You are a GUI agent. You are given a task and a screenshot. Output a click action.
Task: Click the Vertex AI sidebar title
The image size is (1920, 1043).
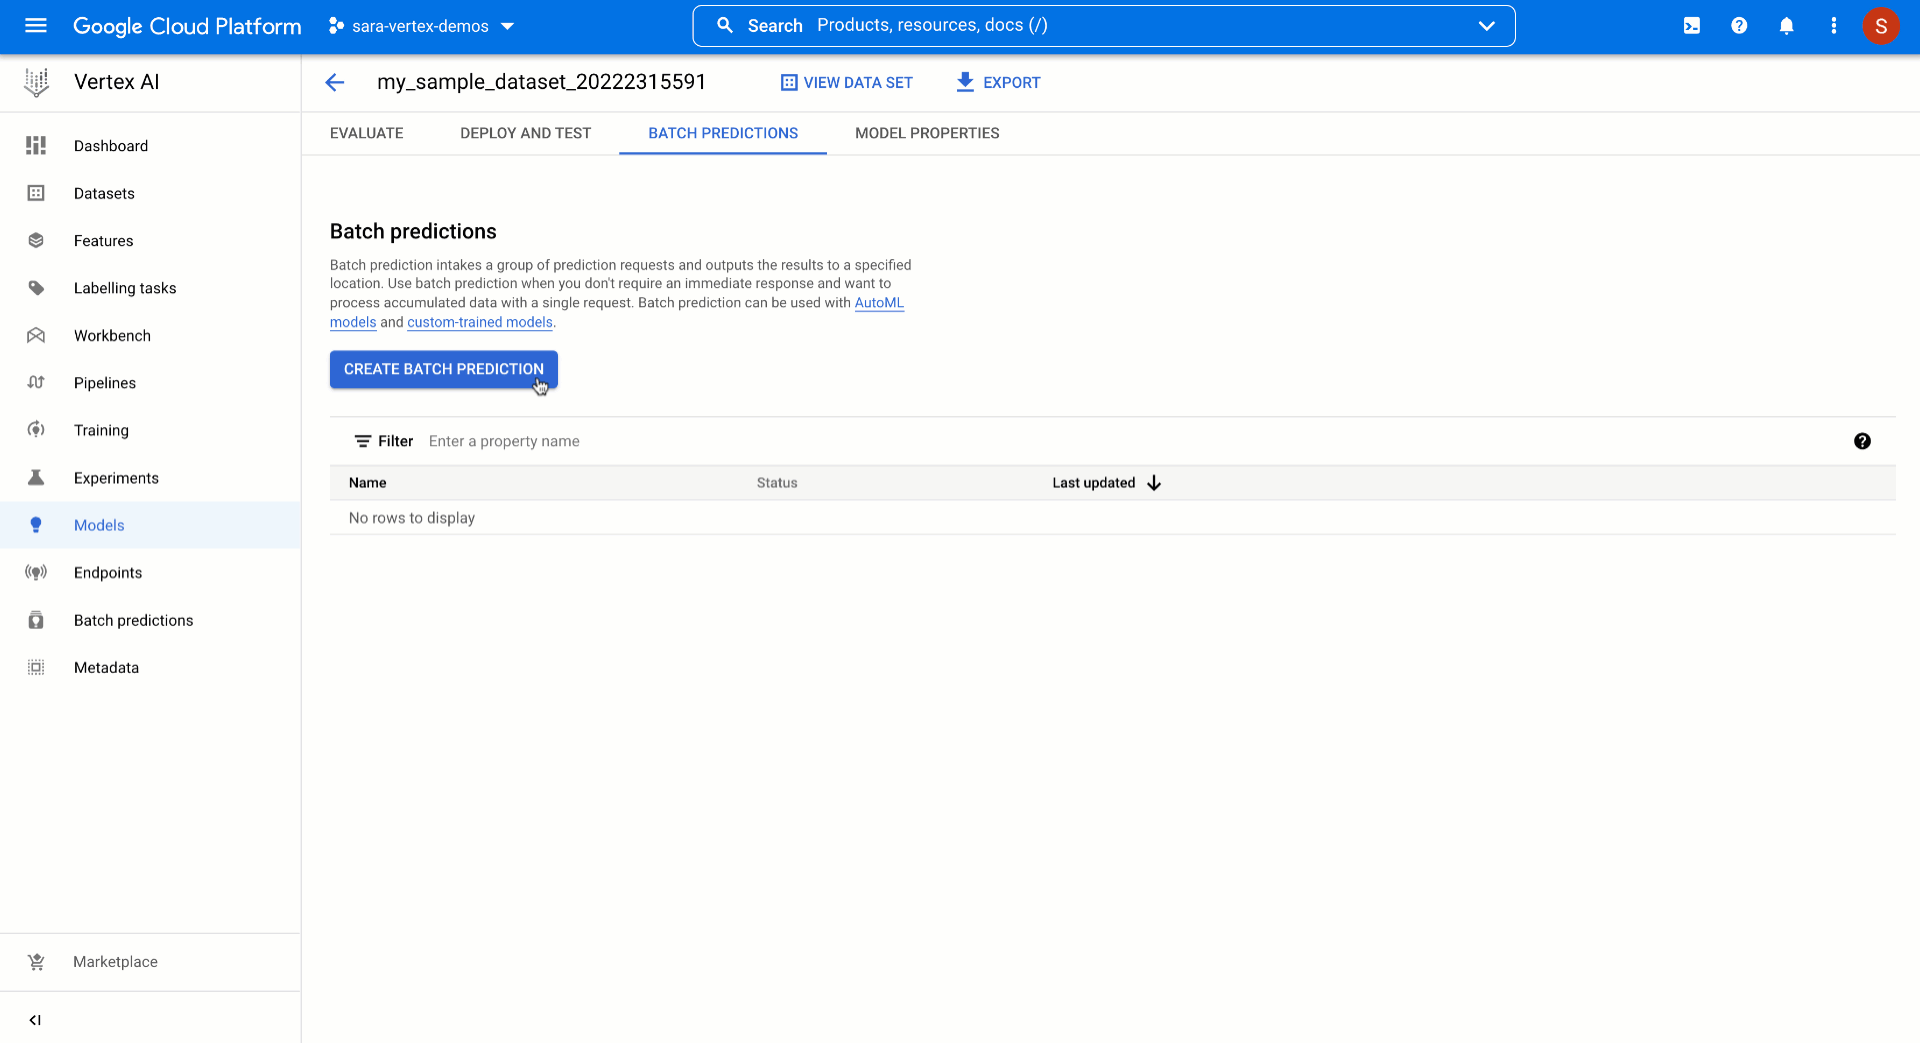click(117, 82)
